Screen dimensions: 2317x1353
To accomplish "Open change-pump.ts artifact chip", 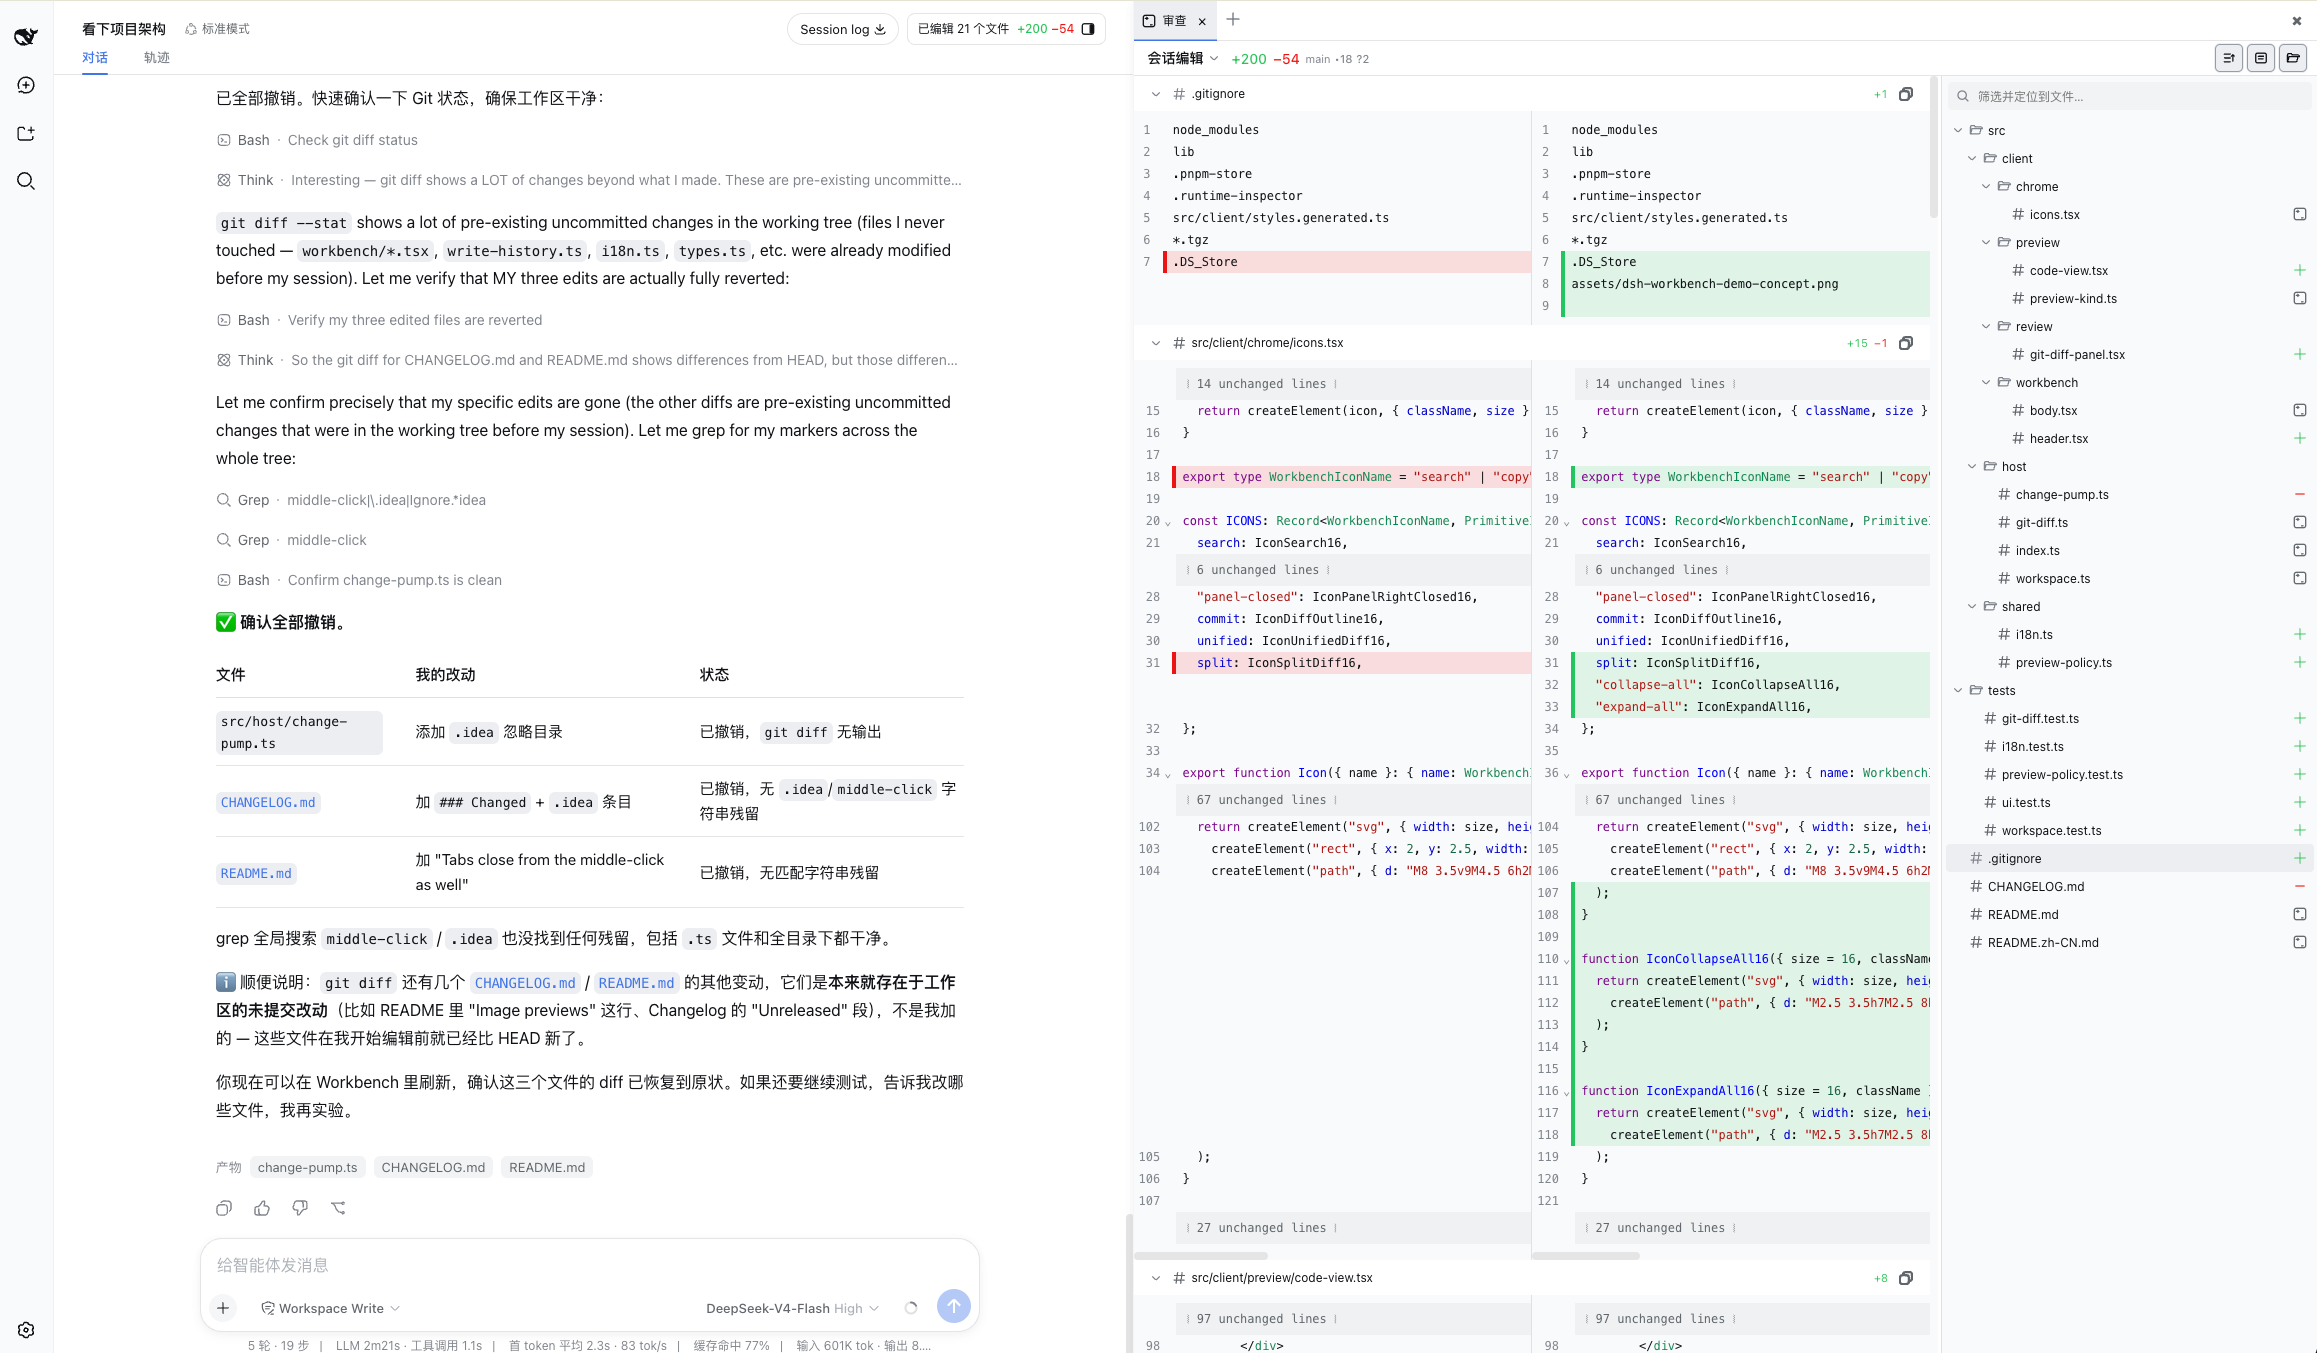I will 307,1167.
